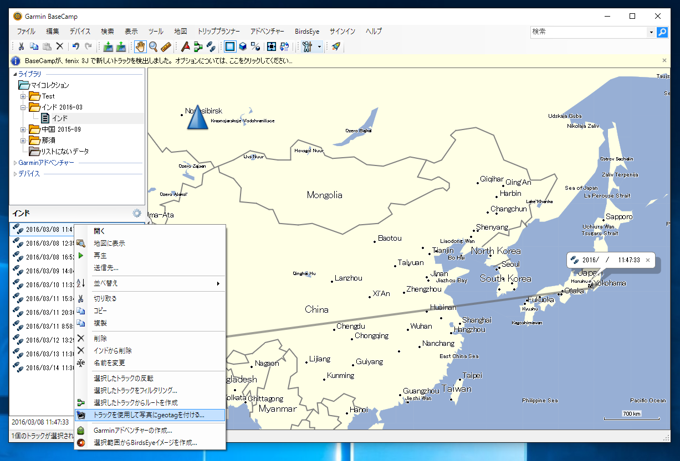
Task: Click the activity profile options icon
Action: click(x=307, y=46)
